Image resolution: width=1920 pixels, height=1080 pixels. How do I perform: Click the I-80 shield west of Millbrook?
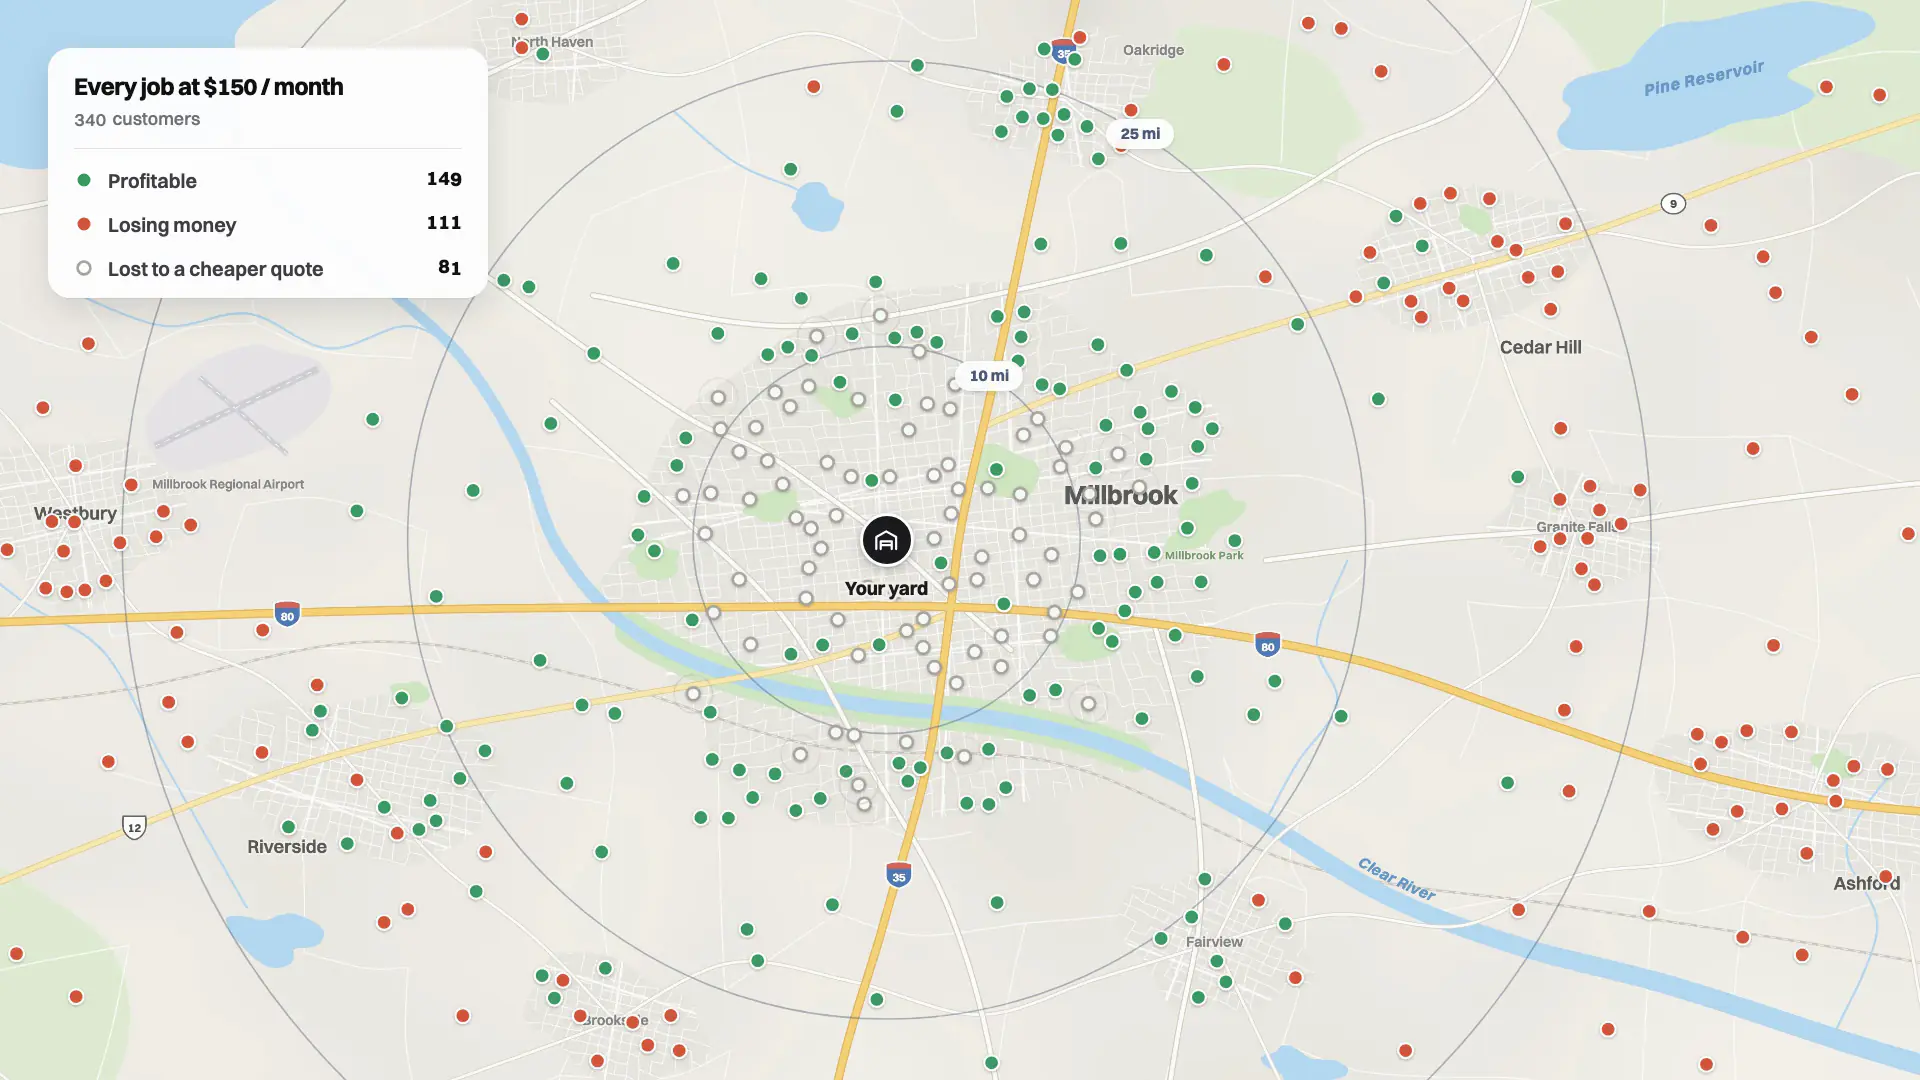287,614
